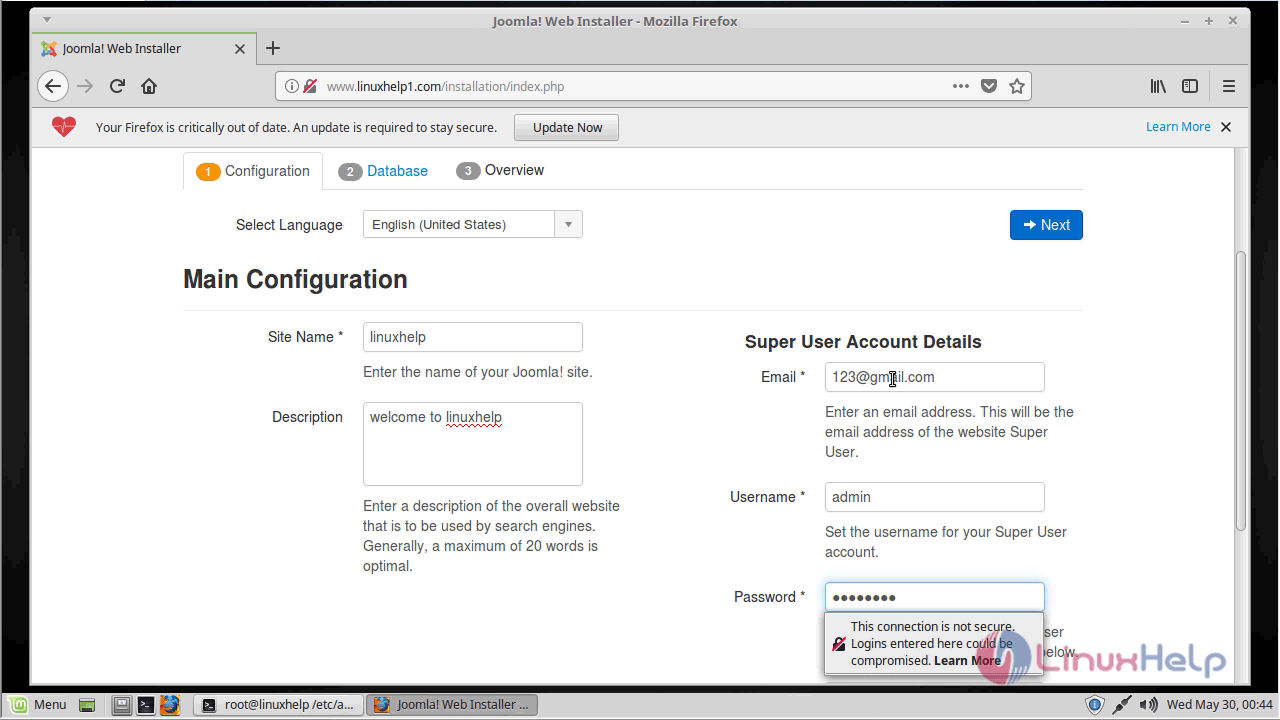This screenshot has height=720, width=1280.
Task: Select the Joomla! Web Installer taskbar window
Action: (x=452, y=704)
